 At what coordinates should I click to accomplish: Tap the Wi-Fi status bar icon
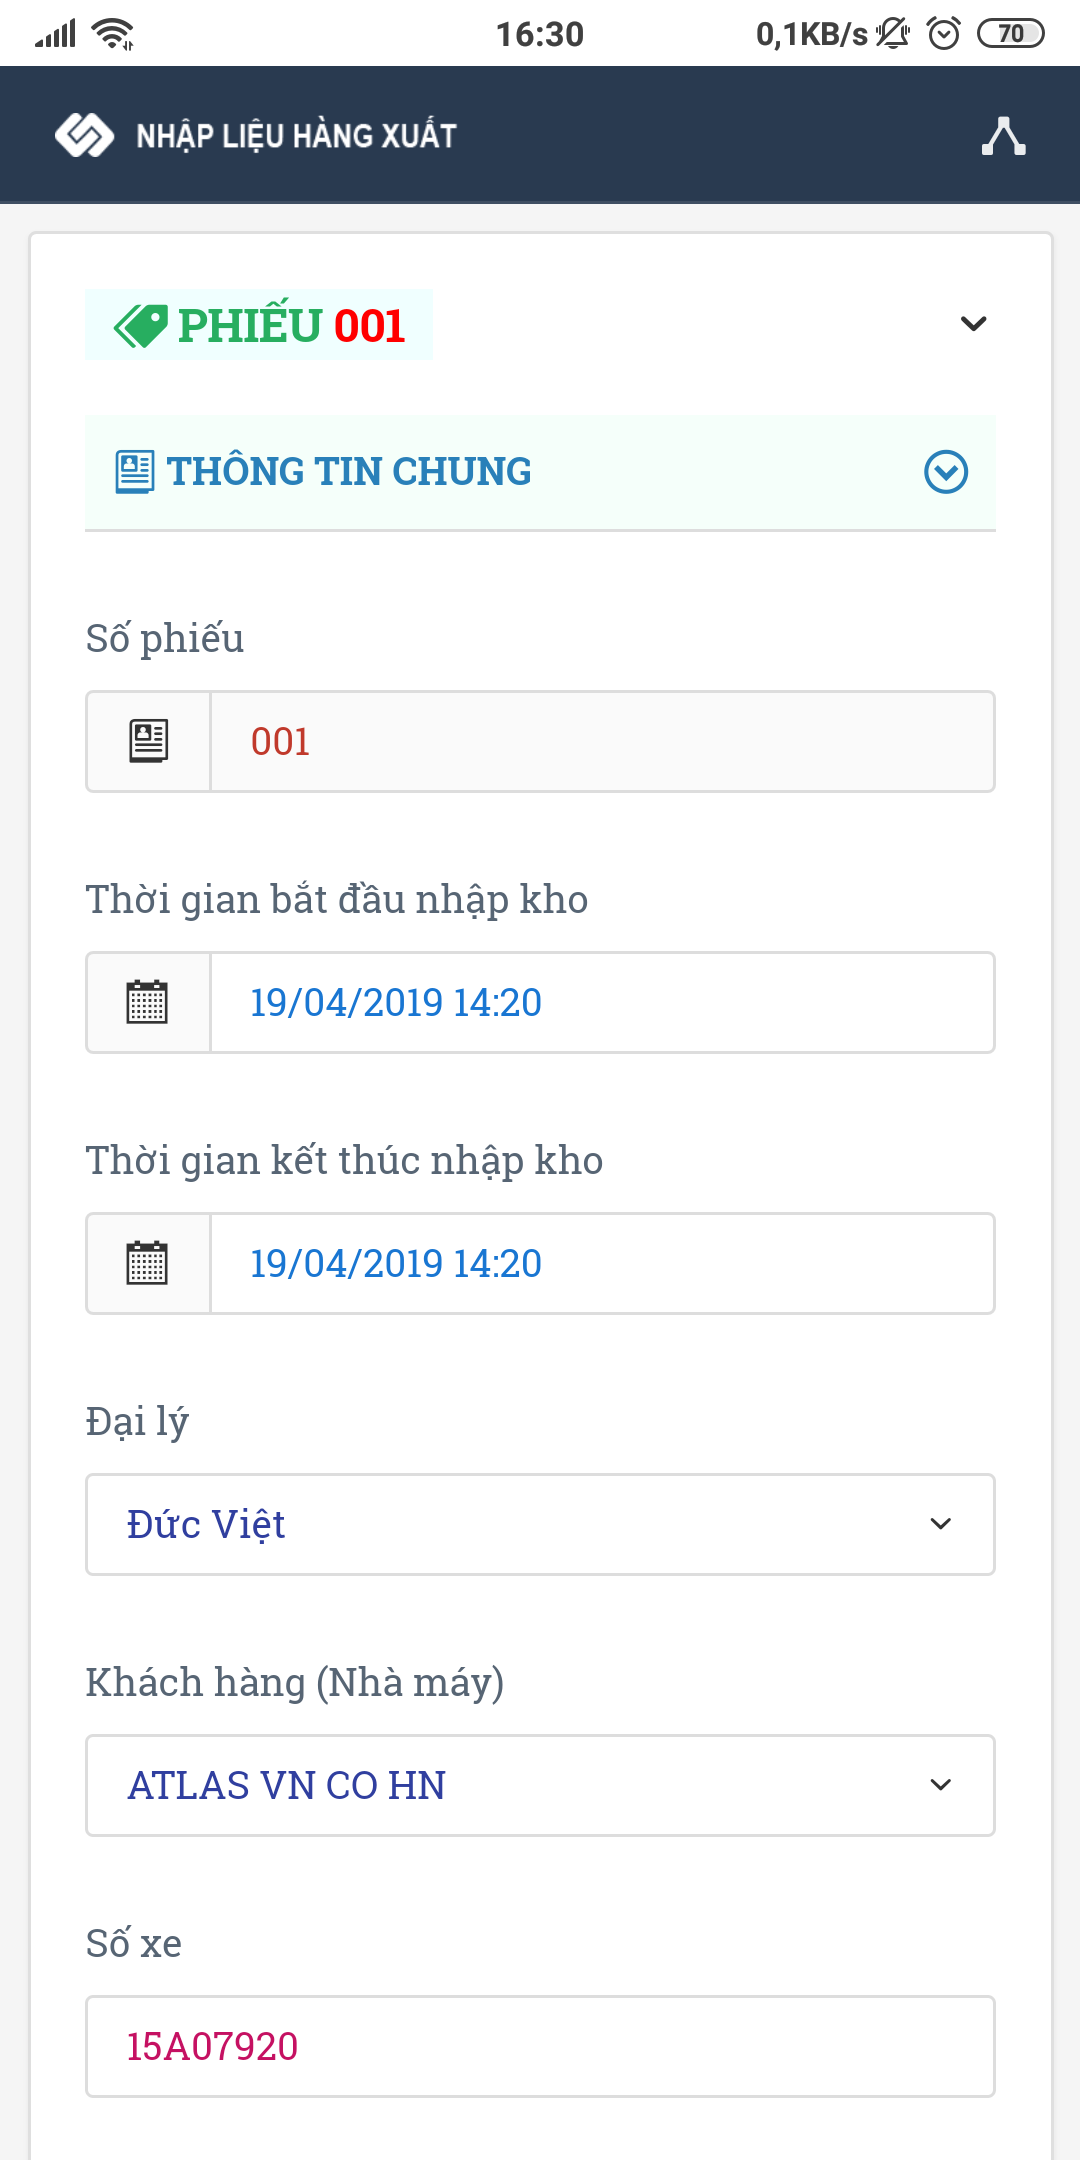pyautogui.click(x=112, y=34)
